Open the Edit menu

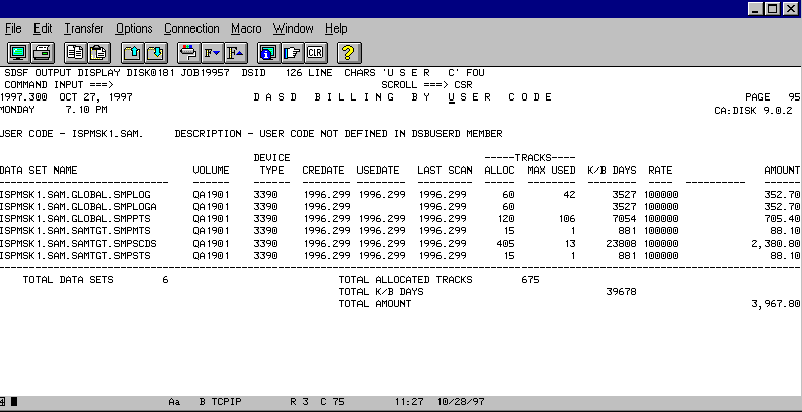point(43,29)
